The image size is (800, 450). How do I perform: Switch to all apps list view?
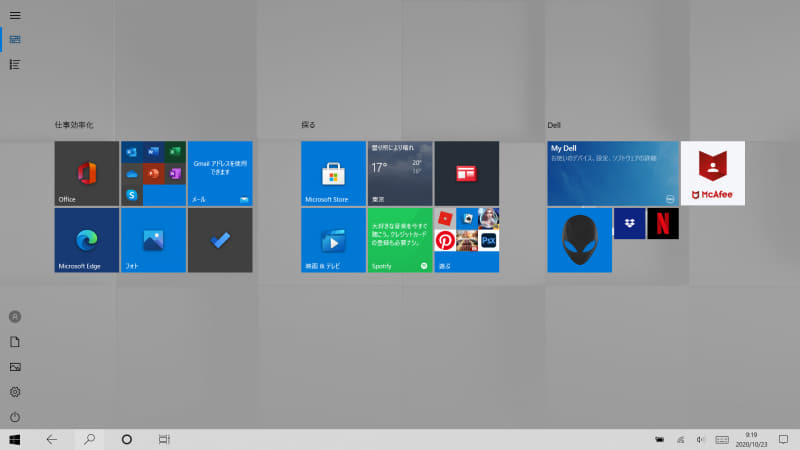click(x=15, y=64)
